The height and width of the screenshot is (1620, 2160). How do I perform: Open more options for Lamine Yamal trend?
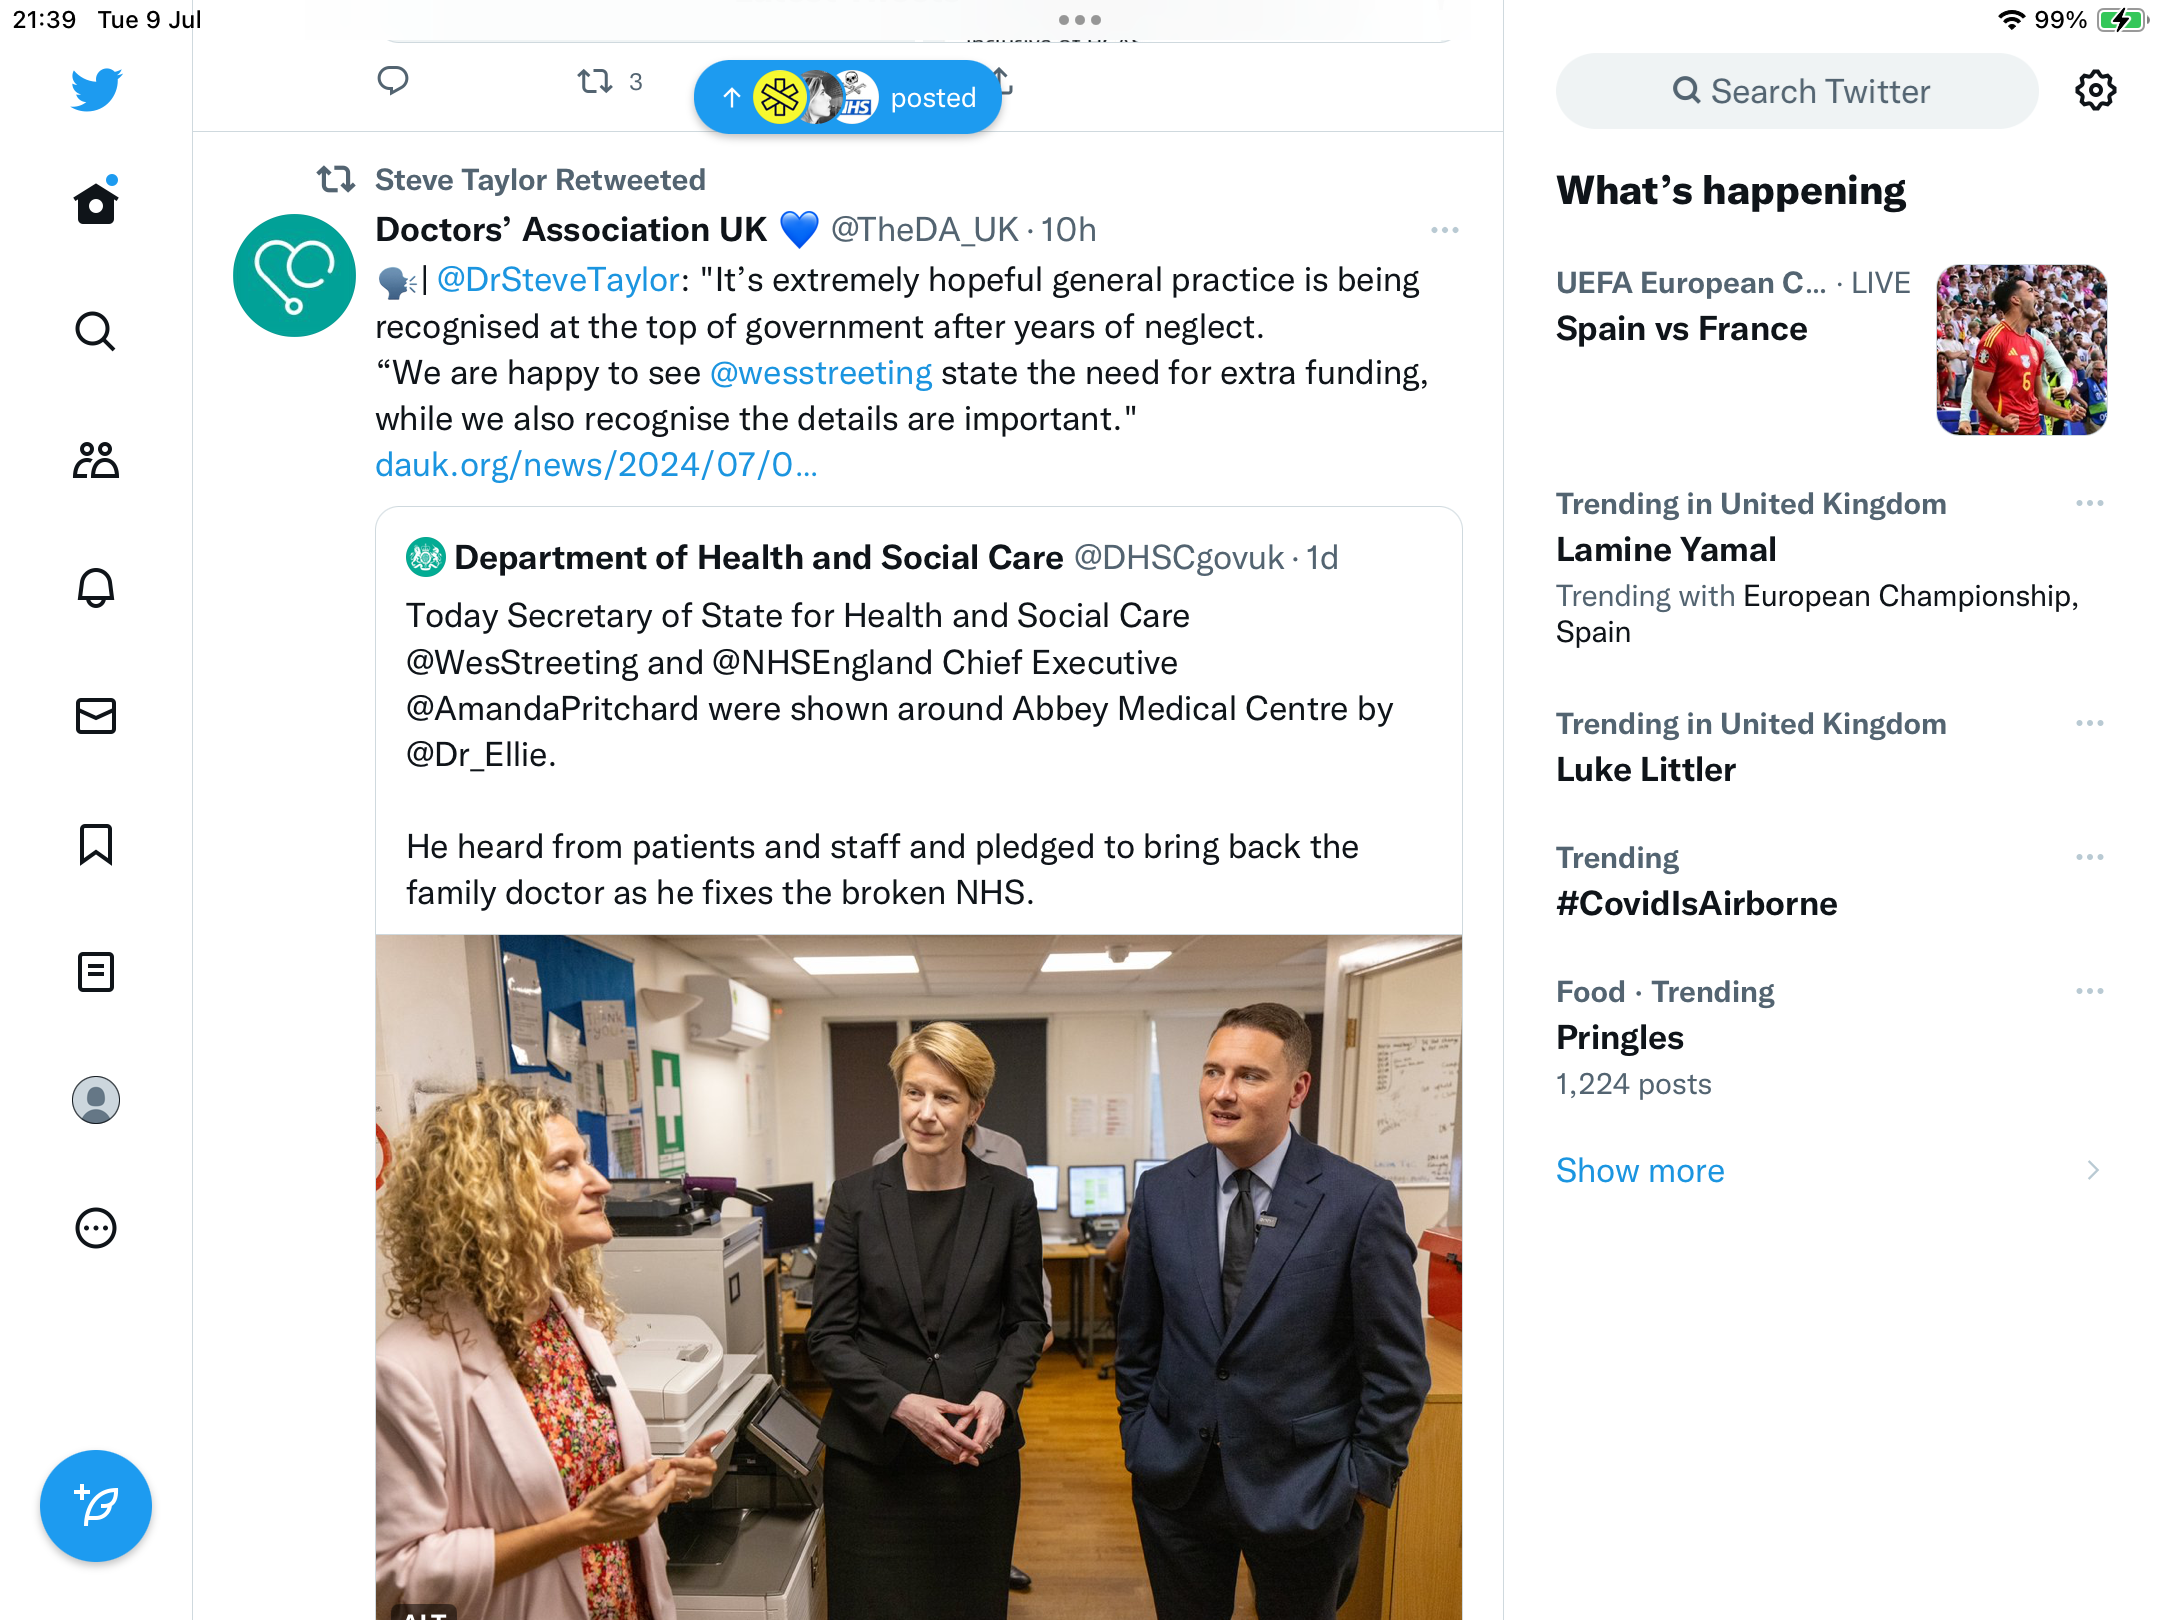point(2089,503)
